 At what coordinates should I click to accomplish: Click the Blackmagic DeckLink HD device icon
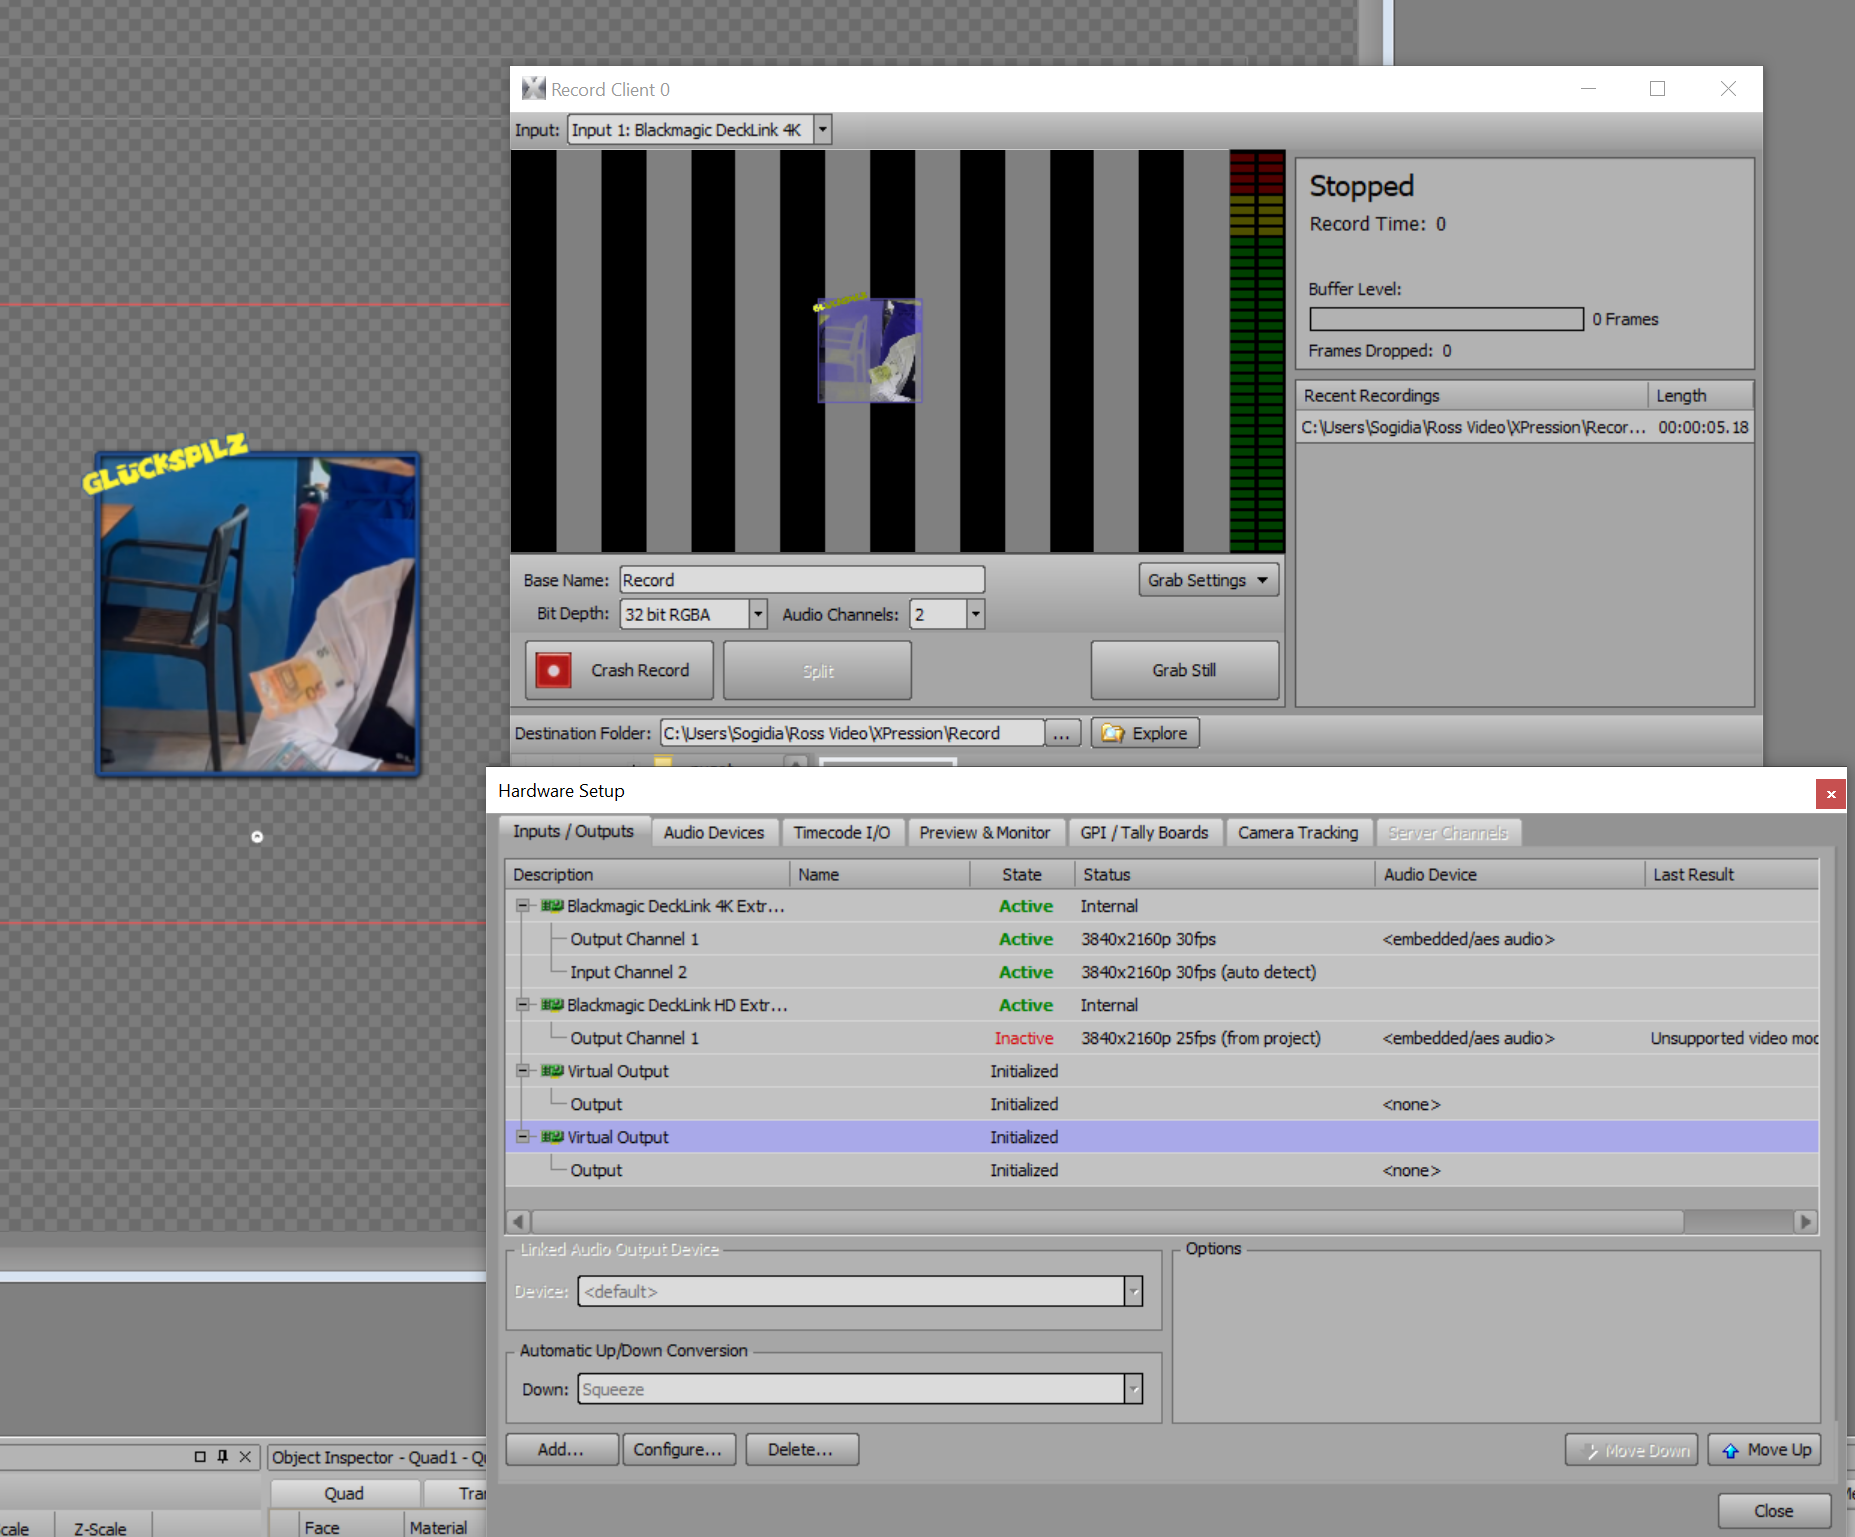coord(552,1005)
